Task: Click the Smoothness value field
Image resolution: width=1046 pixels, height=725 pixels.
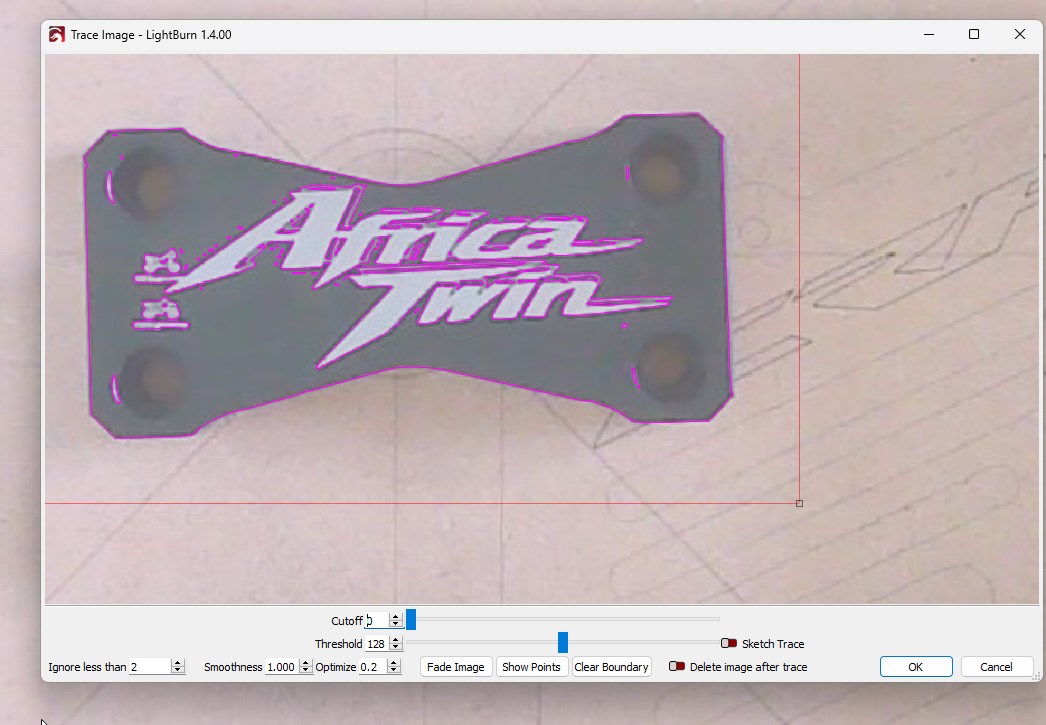Action: pos(281,667)
